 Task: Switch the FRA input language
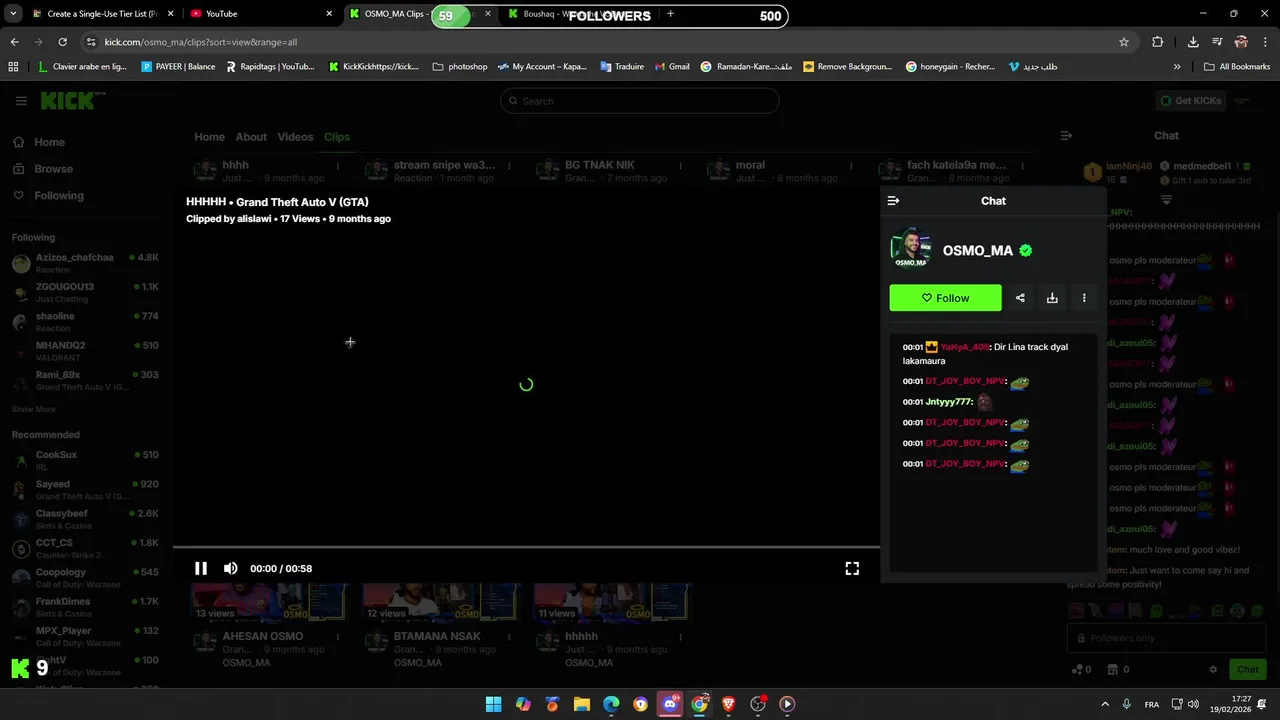1152,704
